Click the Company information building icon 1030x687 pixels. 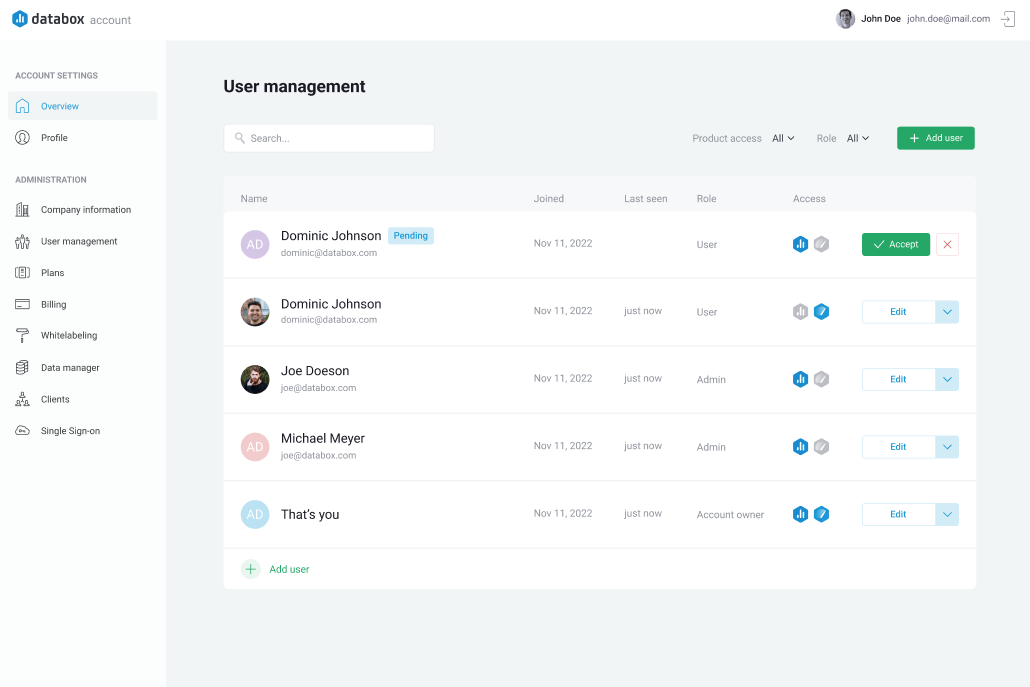point(22,210)
